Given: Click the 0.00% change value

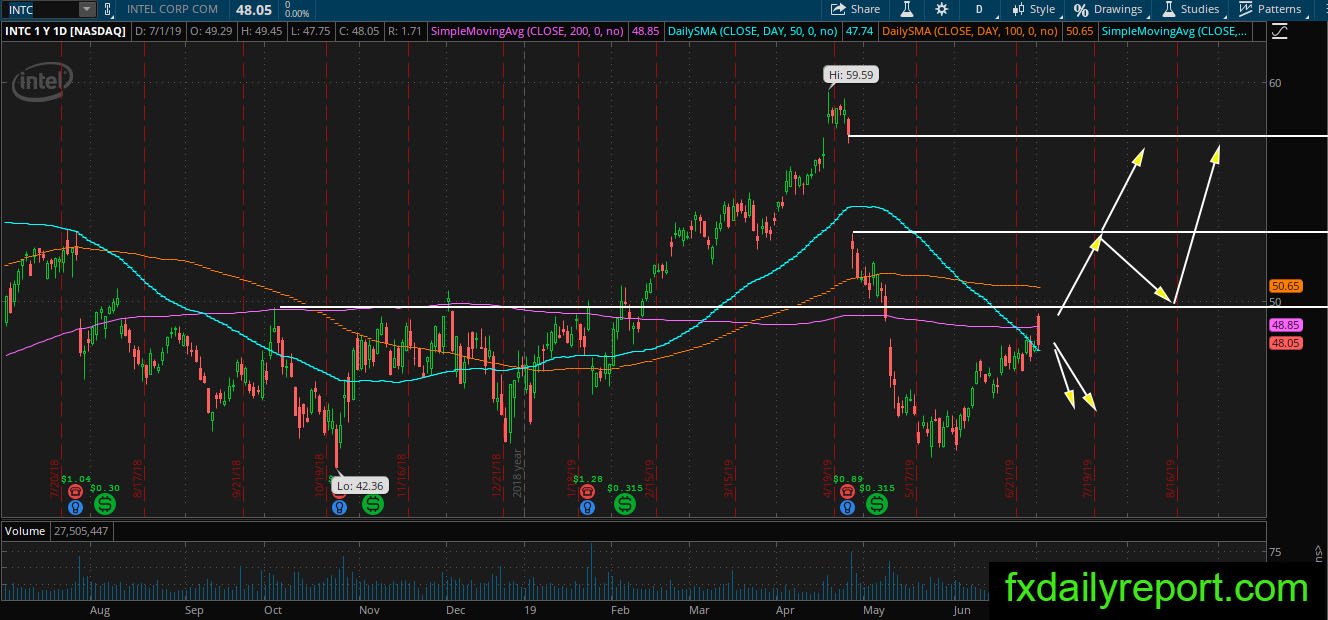Looking at the screenshot, I should point(298,14).
